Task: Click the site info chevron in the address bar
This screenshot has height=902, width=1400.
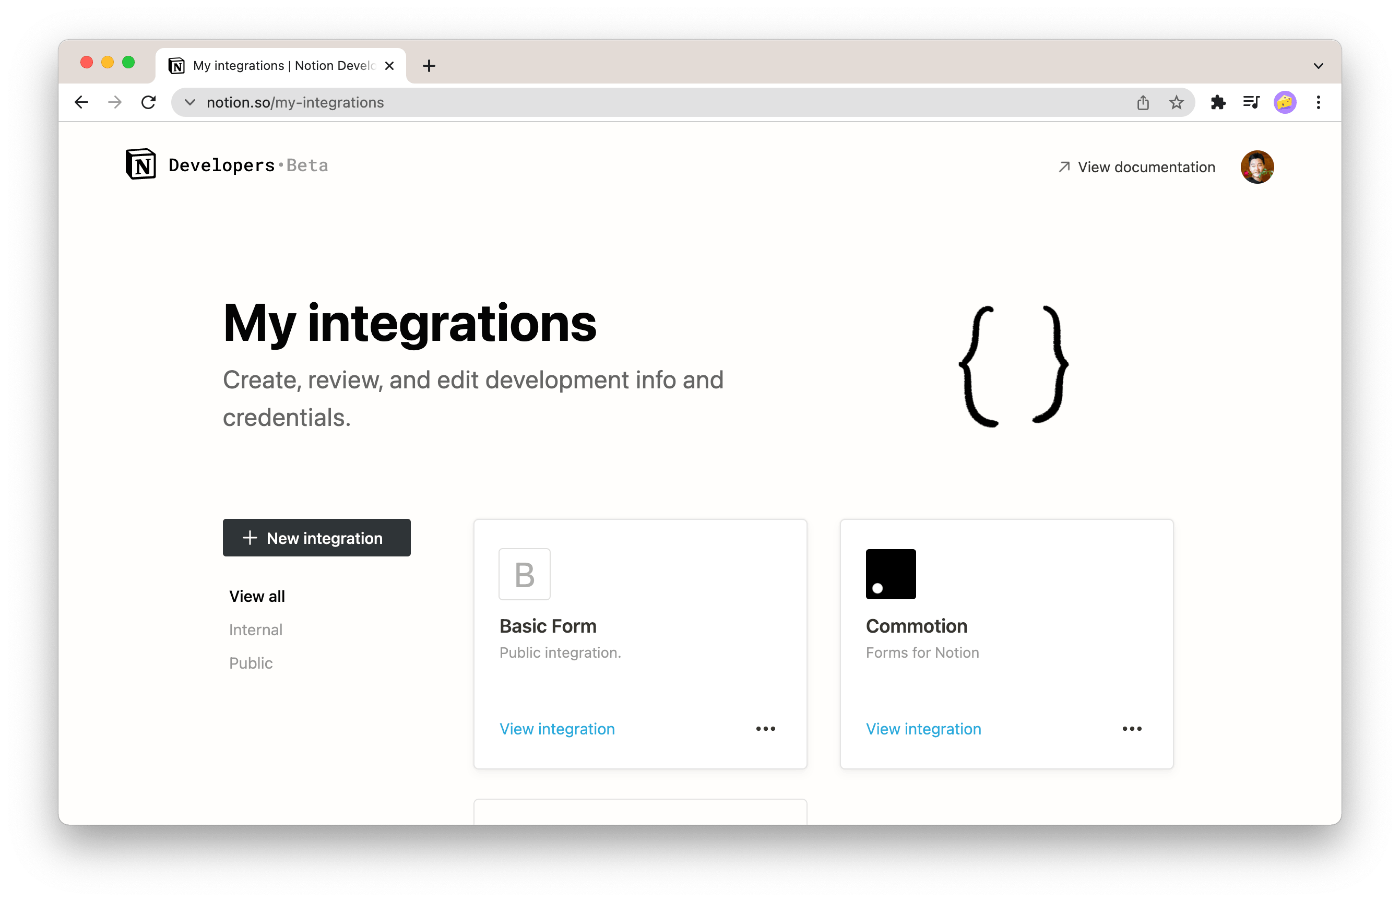Action: 190,102
